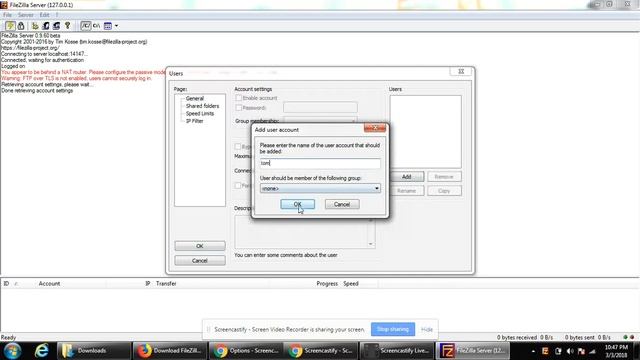Click the Description comments text area
The height and width of the screenshot is (360, 640).
click(301, 232)
